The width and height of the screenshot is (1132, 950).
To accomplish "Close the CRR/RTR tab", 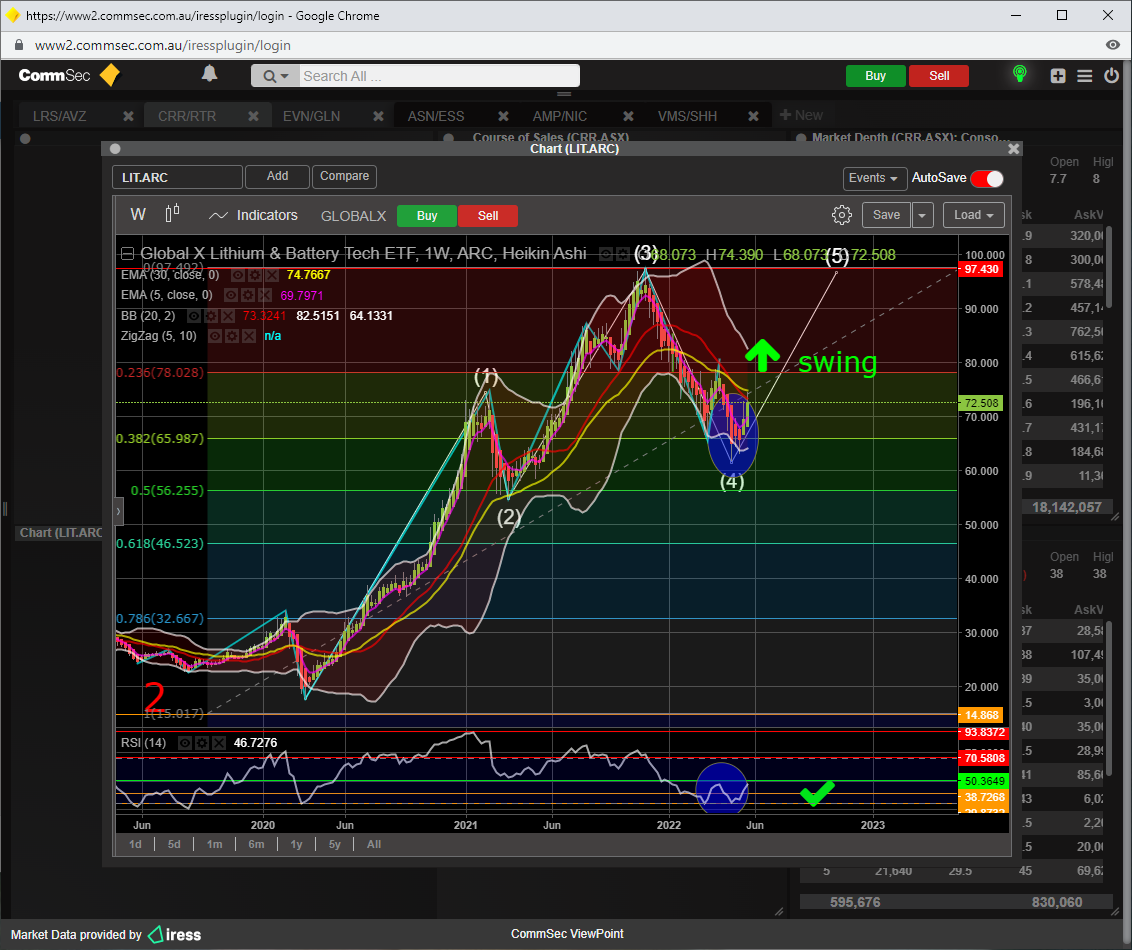I will (x=253, y=116).
